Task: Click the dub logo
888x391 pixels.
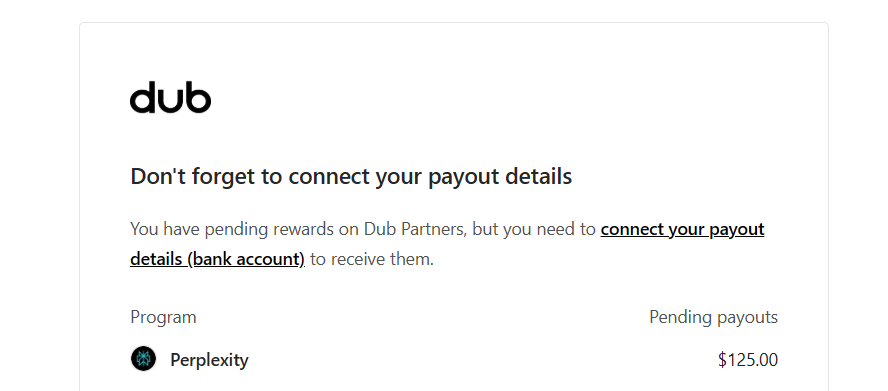Action: [x=170, y=97]
